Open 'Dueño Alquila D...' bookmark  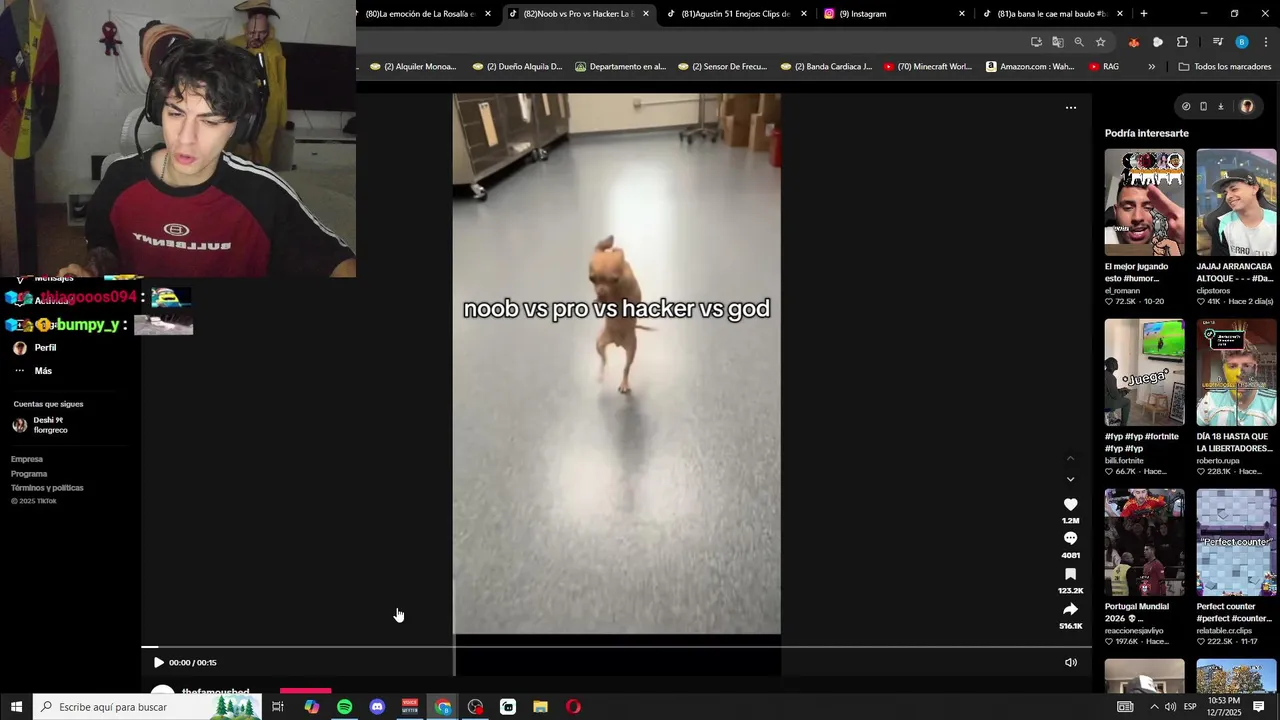point(517,67)
